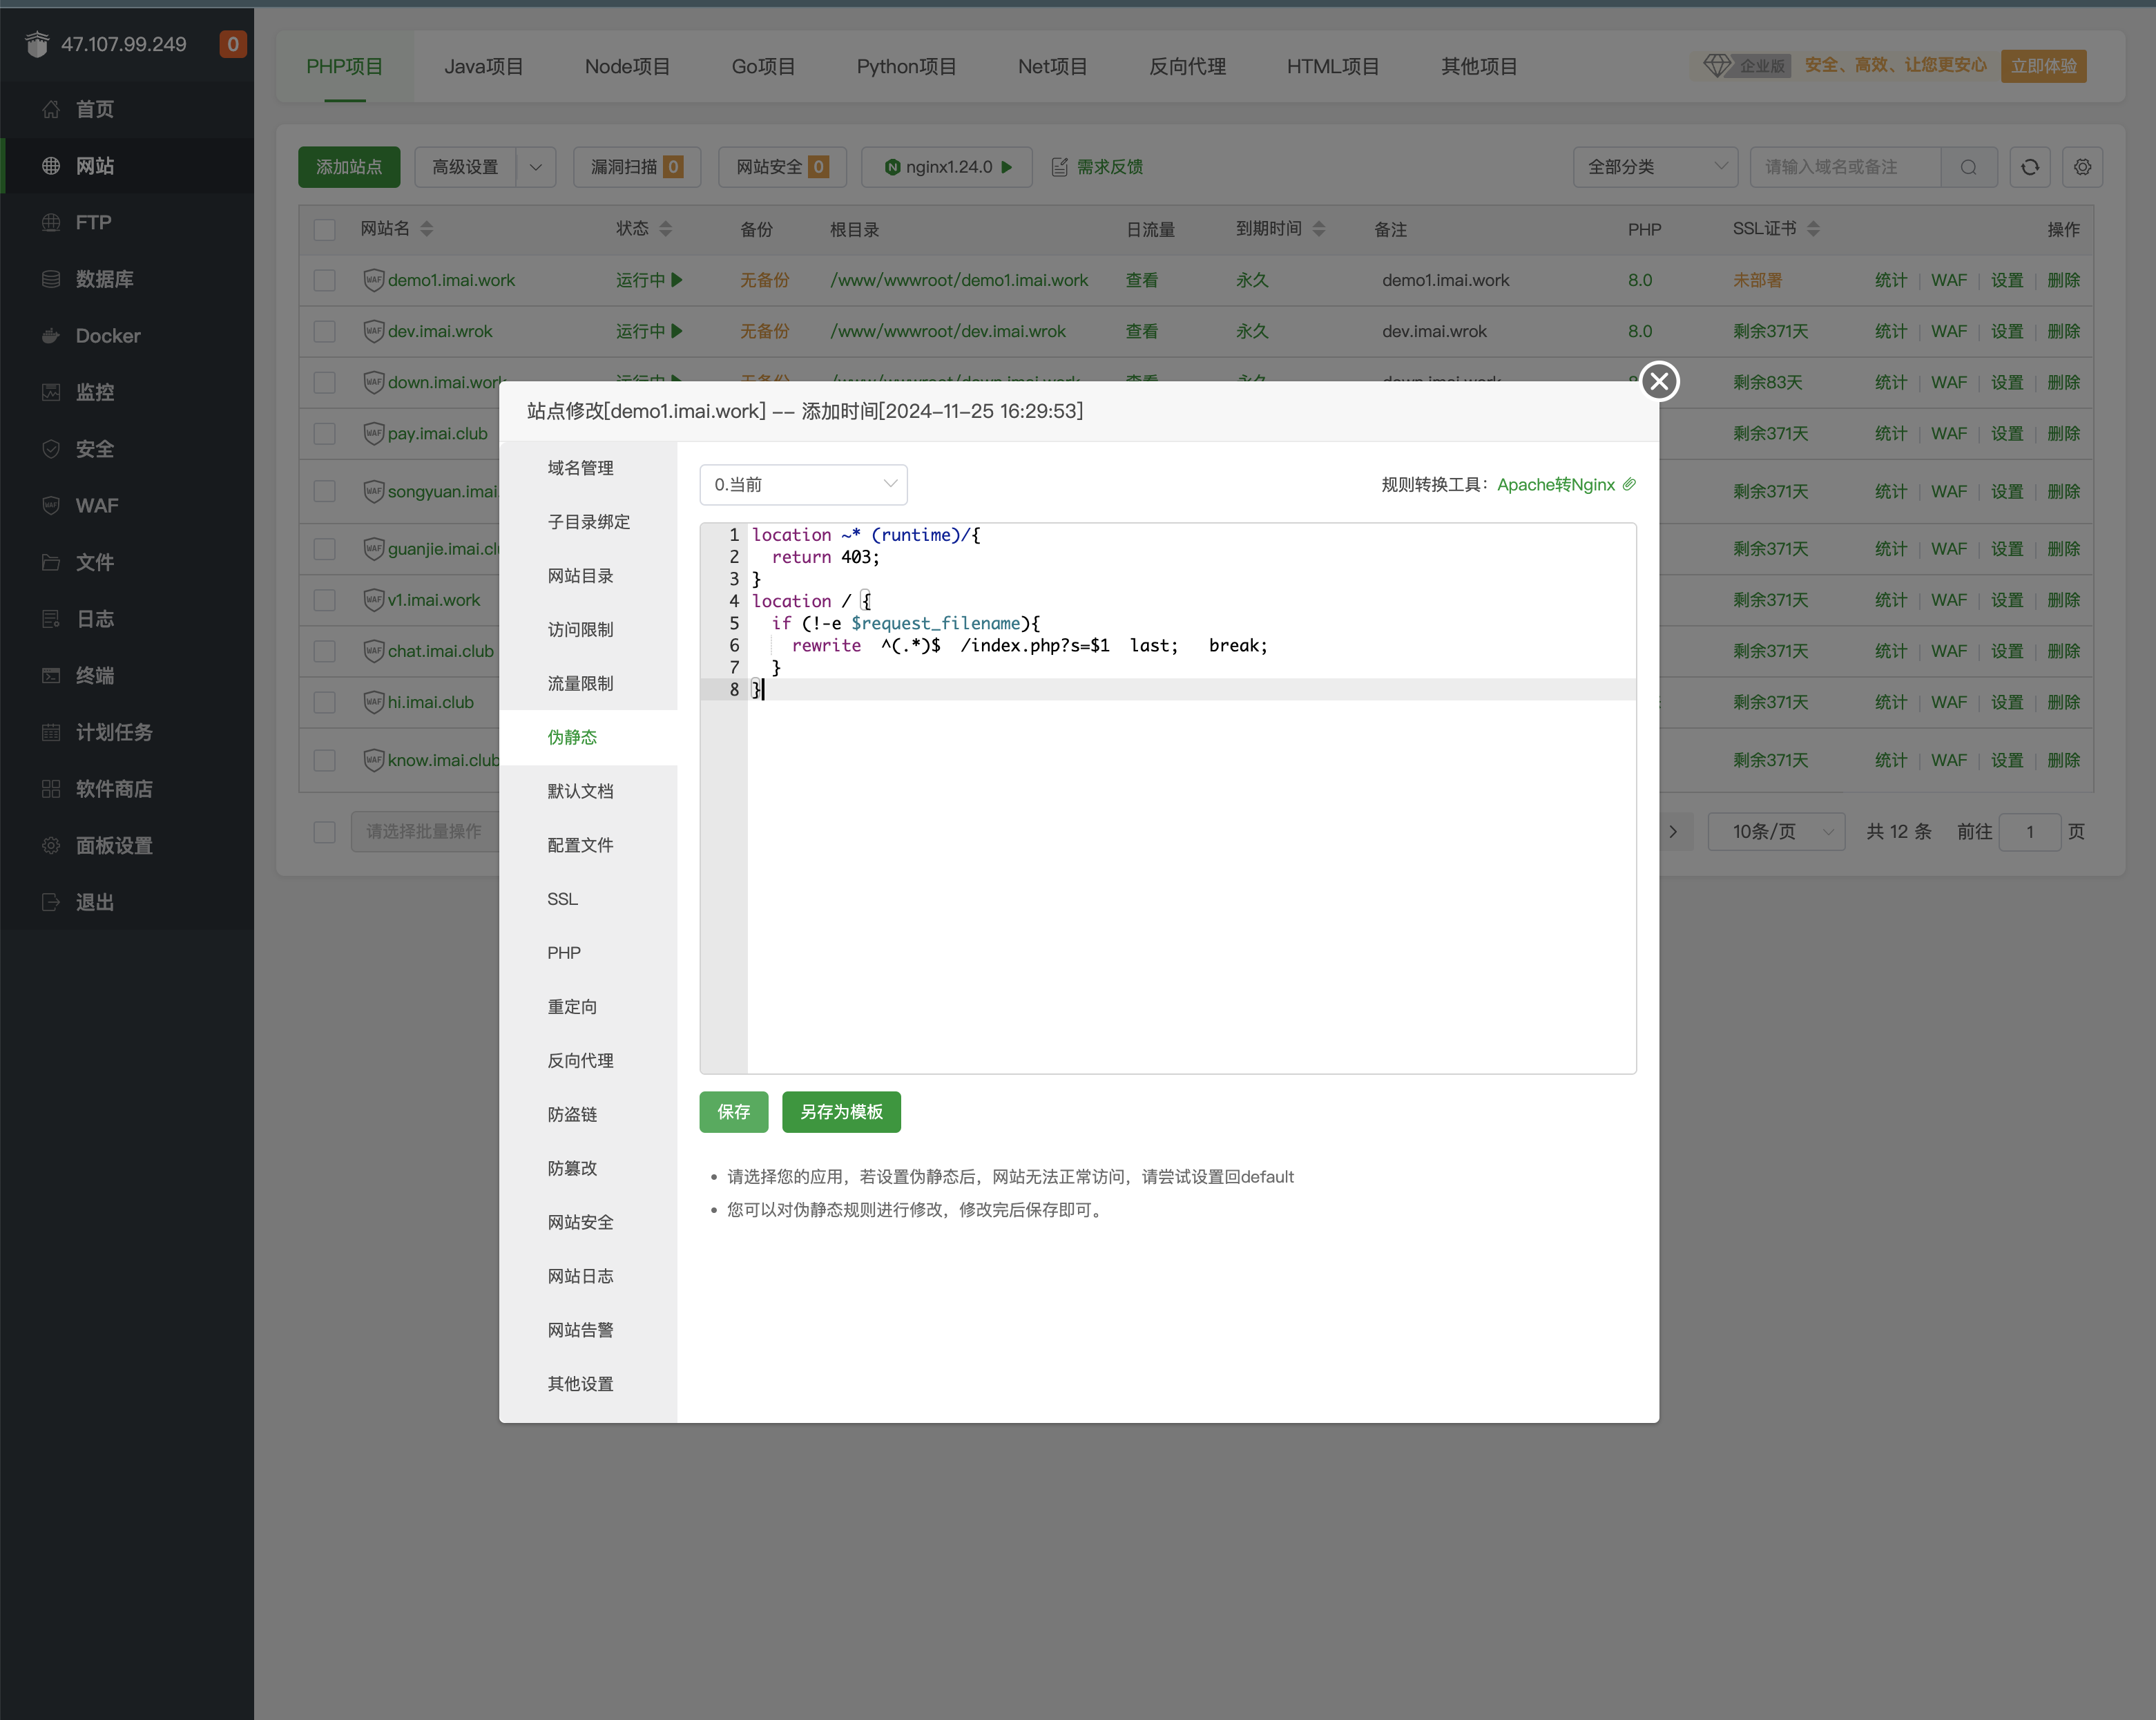
Task: Select SSL in the site settings menu
Action: click(562, 899)
